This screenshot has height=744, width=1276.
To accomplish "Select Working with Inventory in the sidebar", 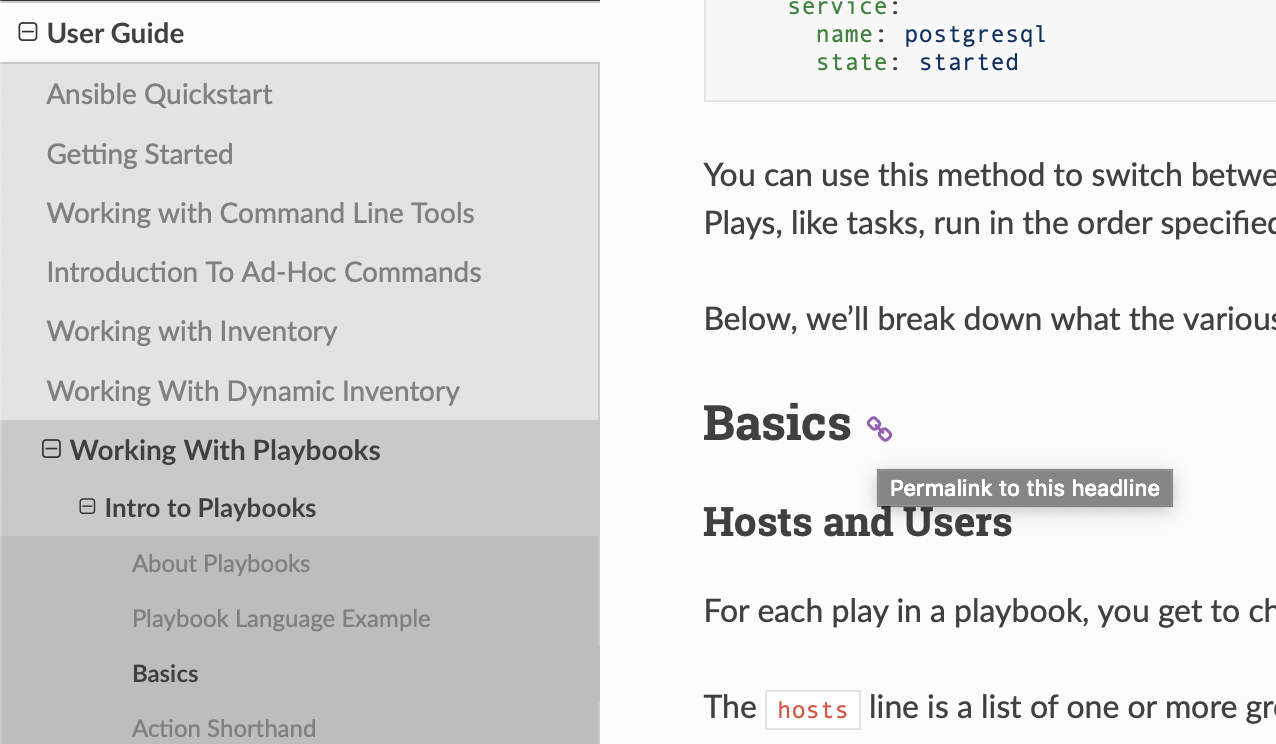I will point(191,331).
